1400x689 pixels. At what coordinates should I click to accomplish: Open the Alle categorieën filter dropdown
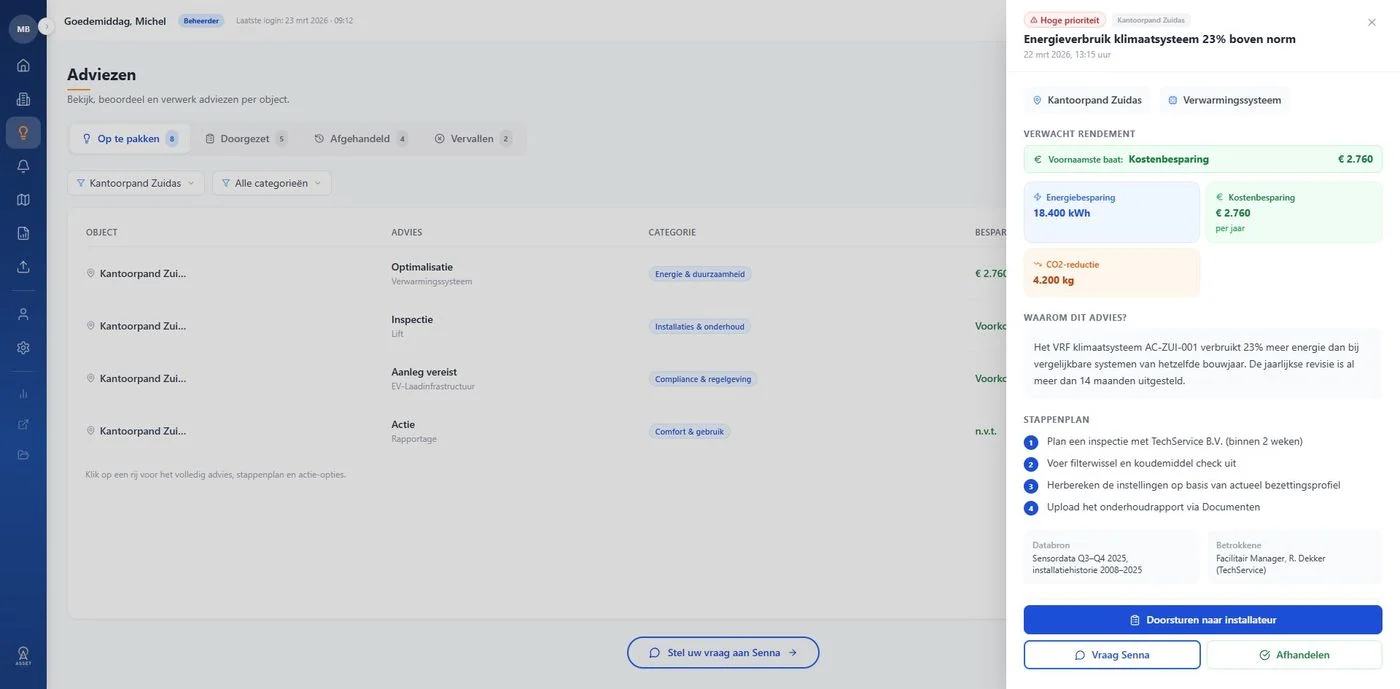[272, 183]
